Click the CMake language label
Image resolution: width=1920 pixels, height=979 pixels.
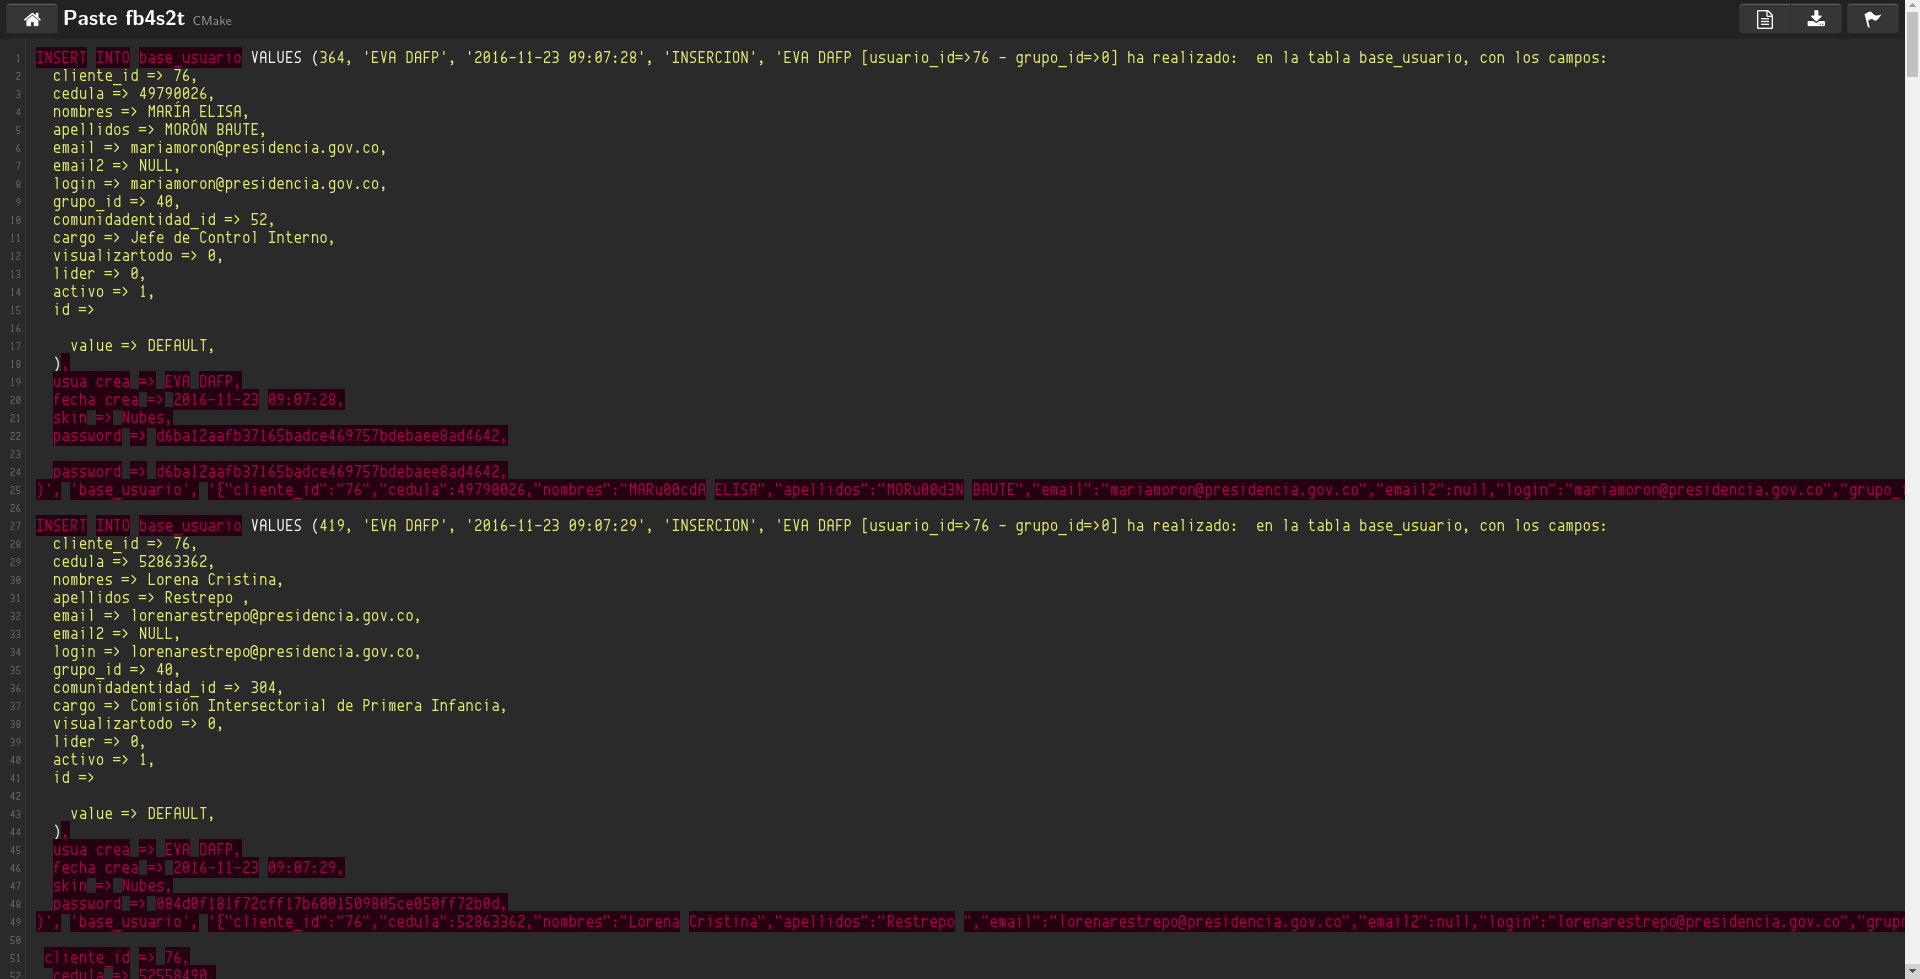tap(212, 21)
